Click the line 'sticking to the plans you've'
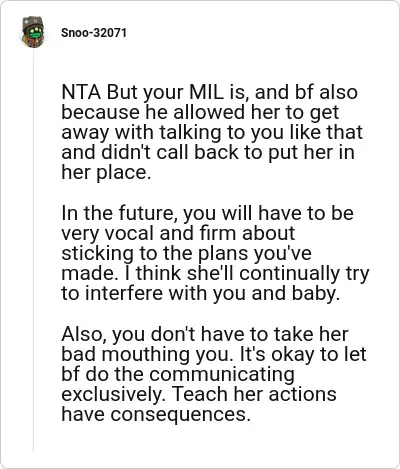Viewport: 400px width, 469px height. point(186,253)
